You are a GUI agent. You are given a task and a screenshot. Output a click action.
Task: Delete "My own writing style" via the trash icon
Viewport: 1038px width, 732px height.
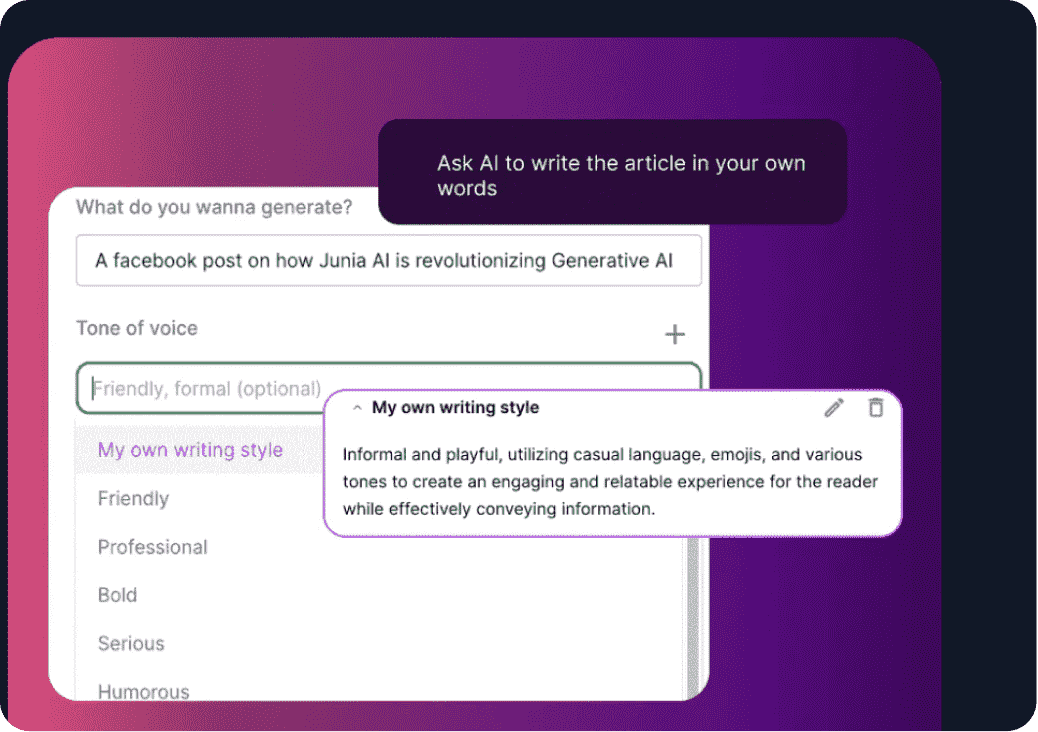click(875, 407)
